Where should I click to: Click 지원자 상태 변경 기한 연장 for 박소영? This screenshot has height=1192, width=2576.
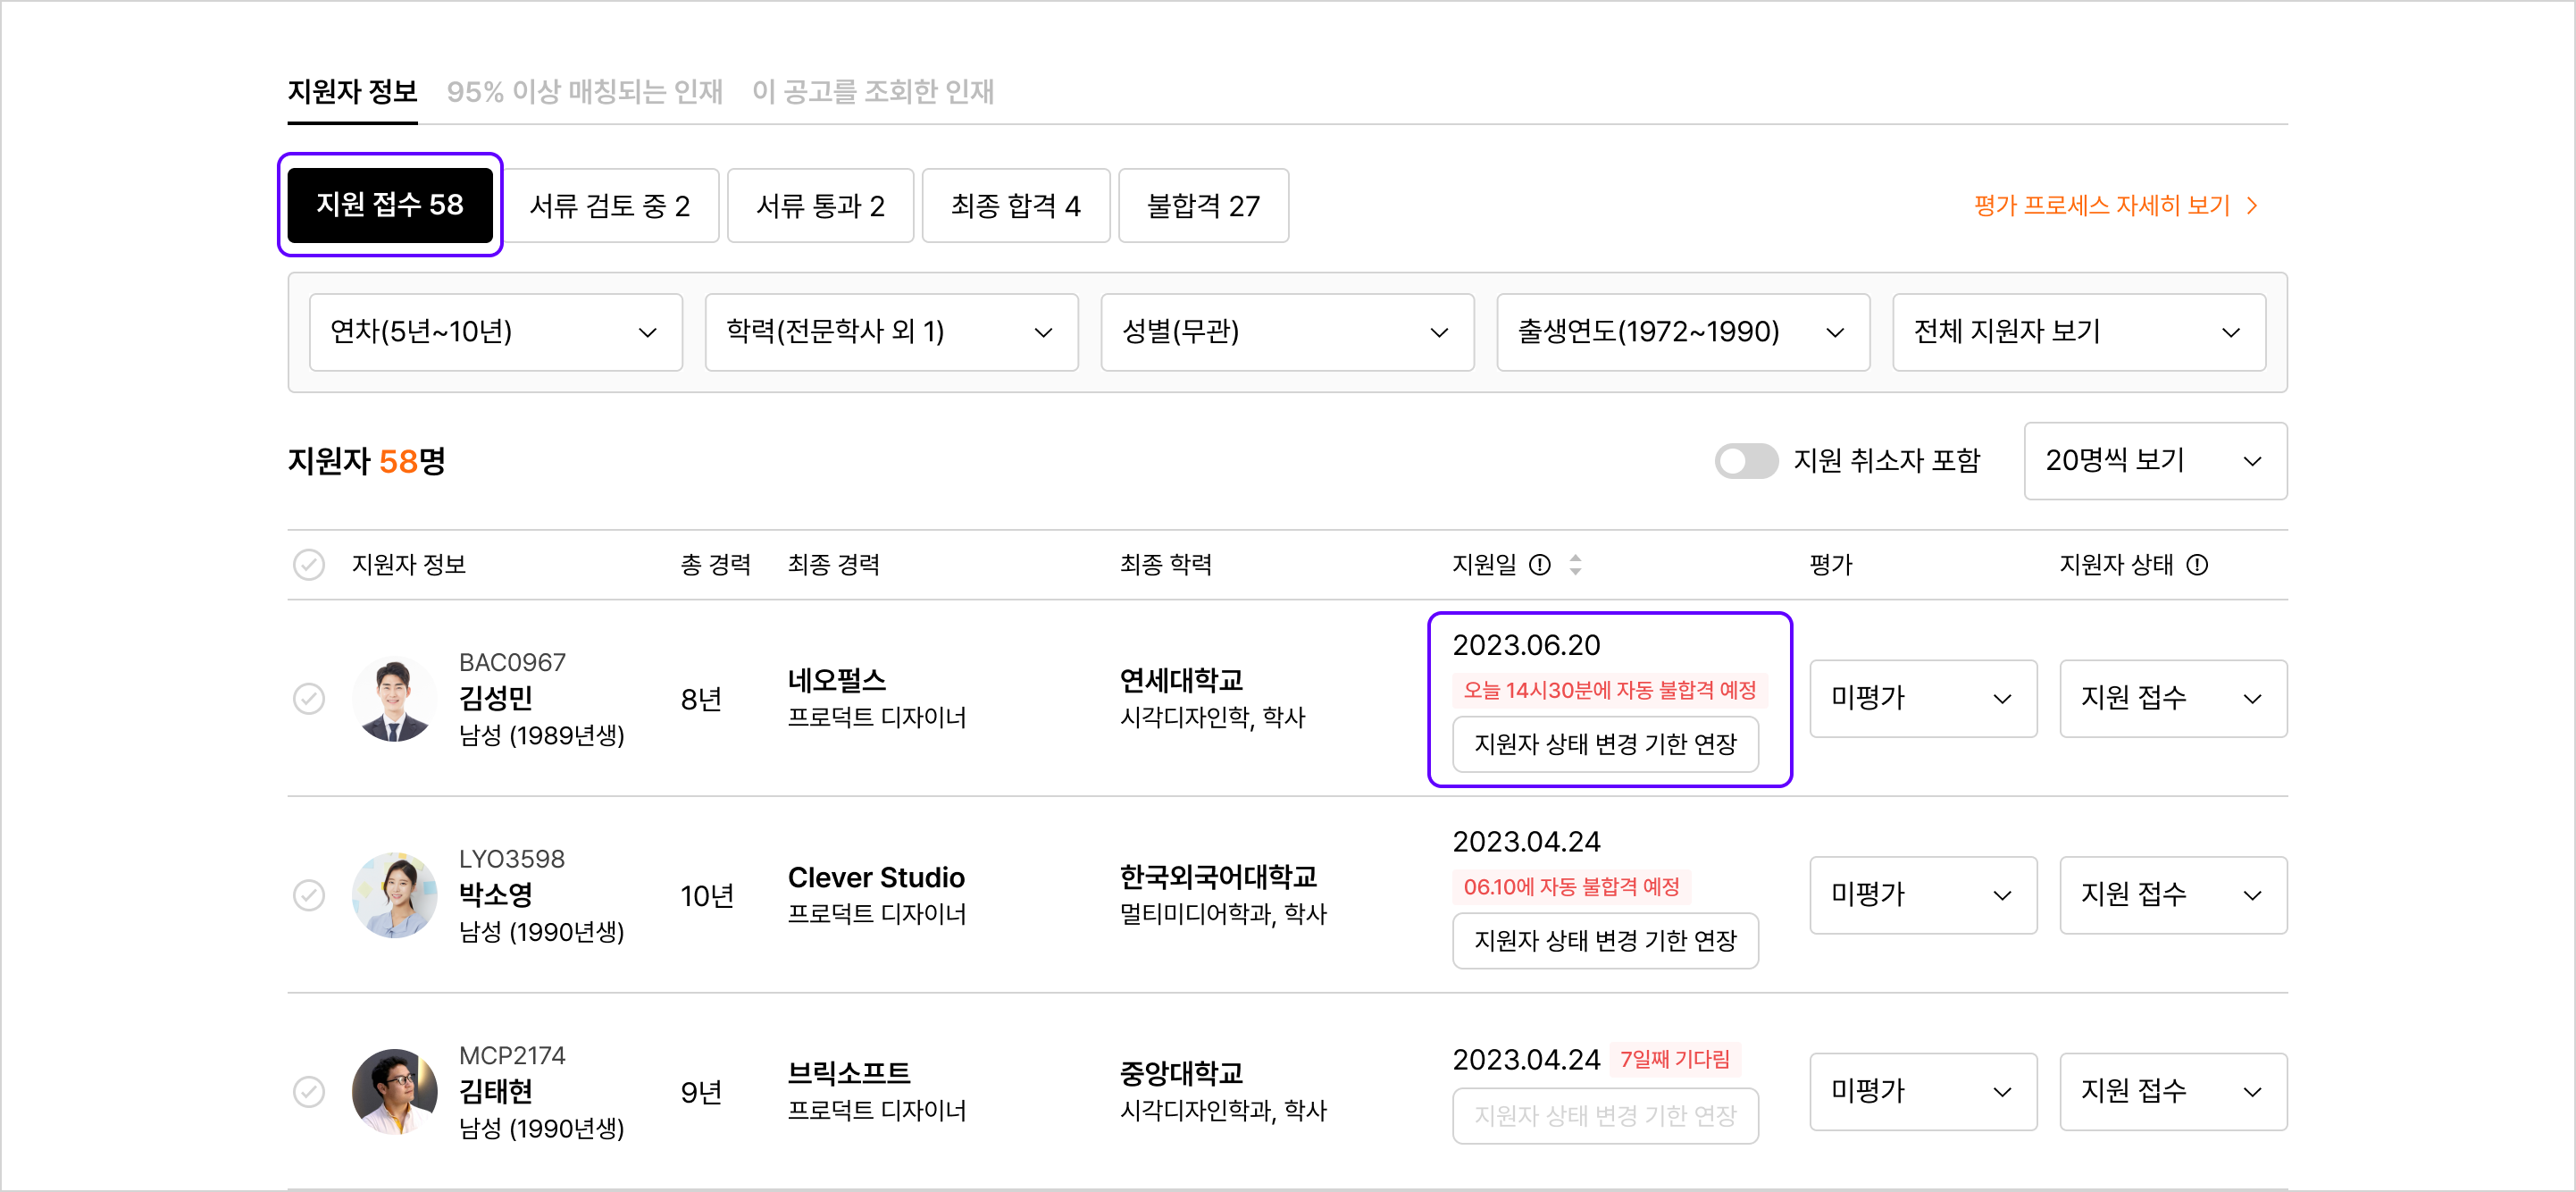(1605, 941)
